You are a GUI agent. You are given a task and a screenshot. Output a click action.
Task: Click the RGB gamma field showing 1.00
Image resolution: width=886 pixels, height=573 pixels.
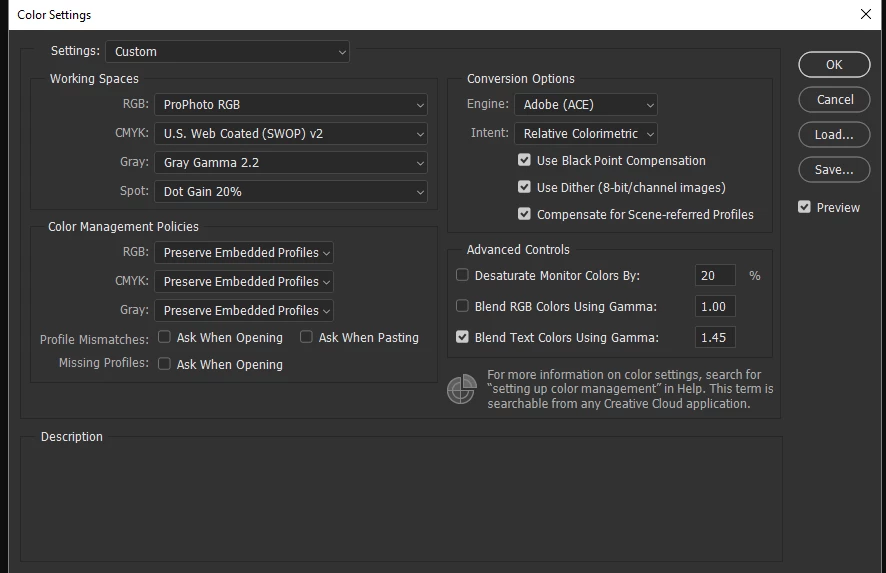pos(715,306)
